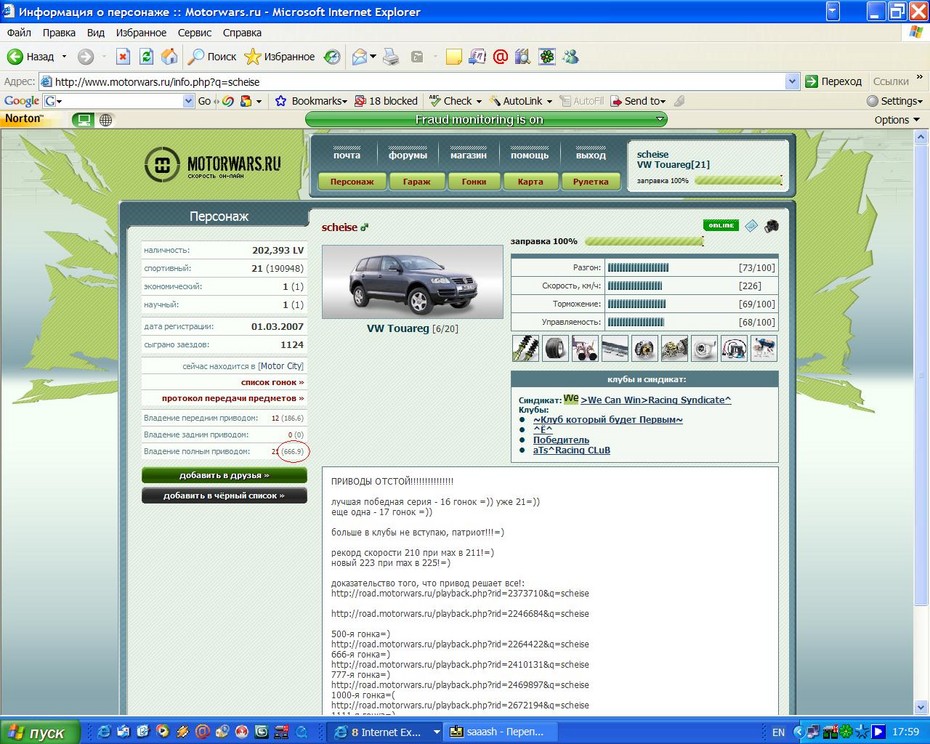Expand the address bar dropdown
930x744 pixels.
[792, 81]
